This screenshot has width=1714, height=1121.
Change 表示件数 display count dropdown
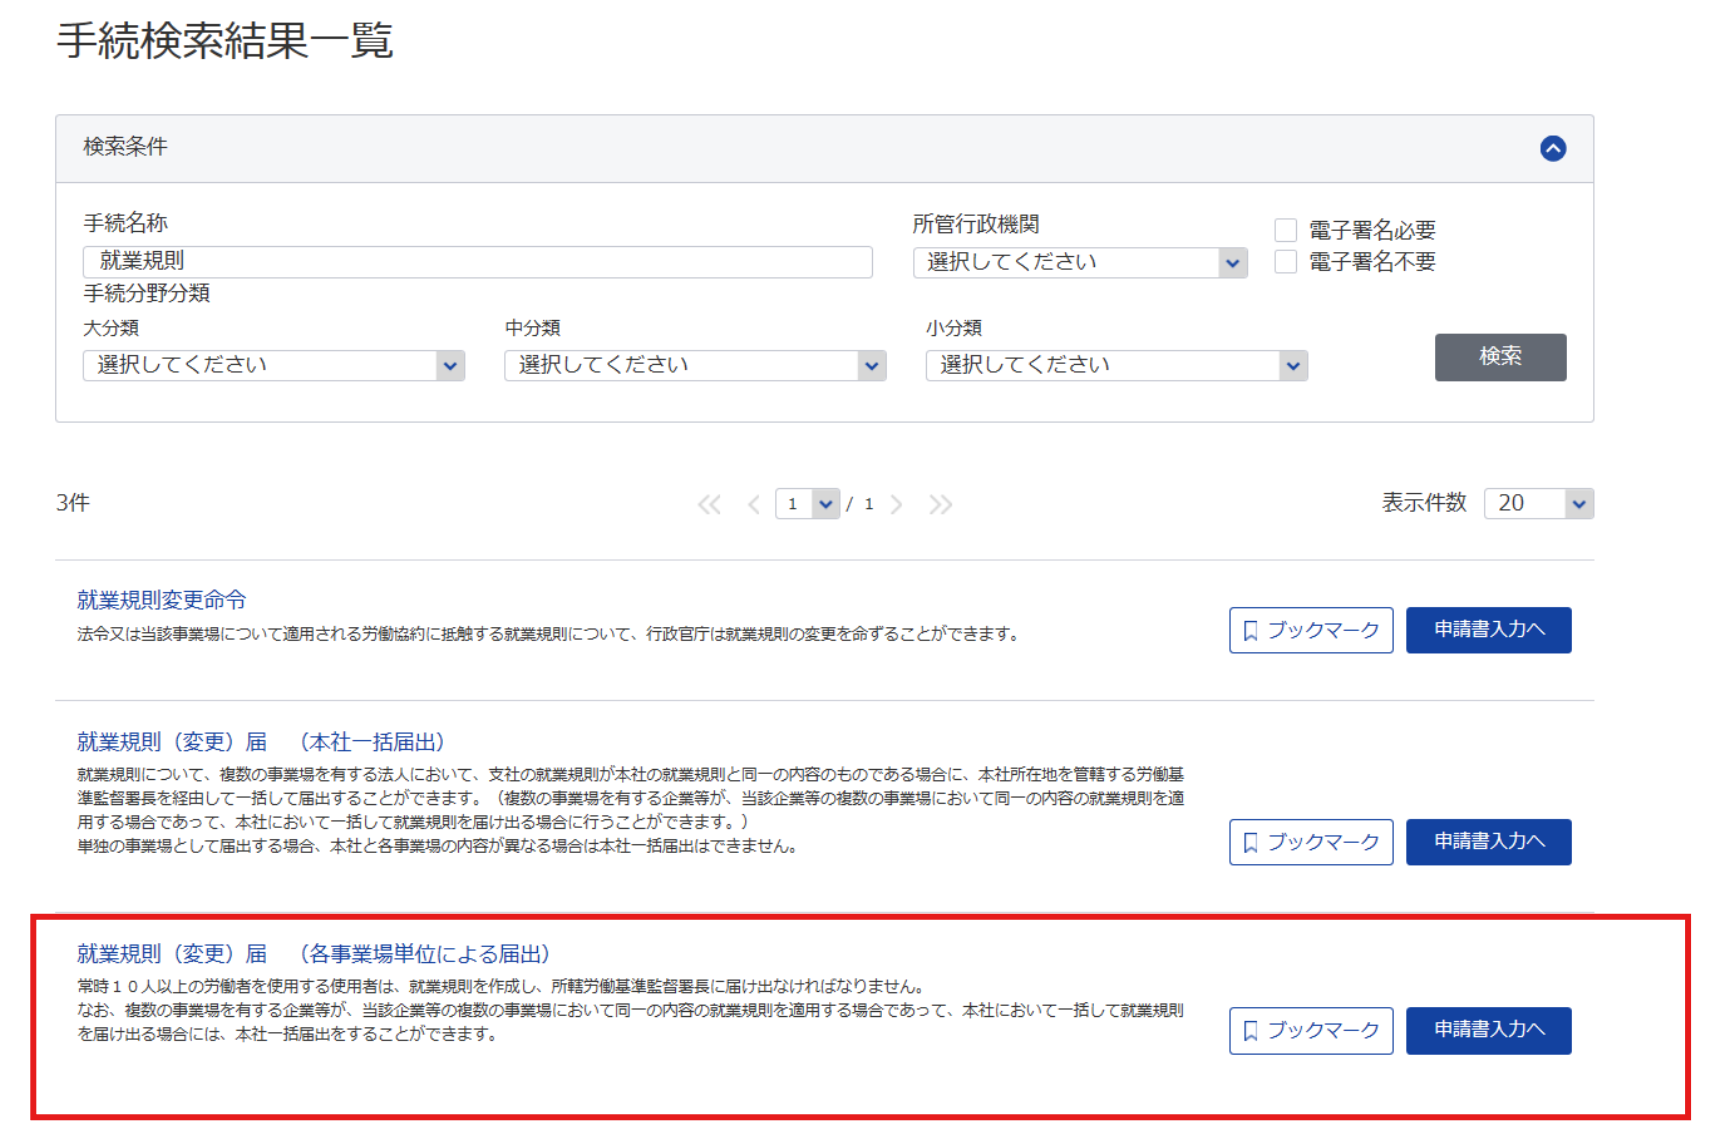[x=1538, y=503]
